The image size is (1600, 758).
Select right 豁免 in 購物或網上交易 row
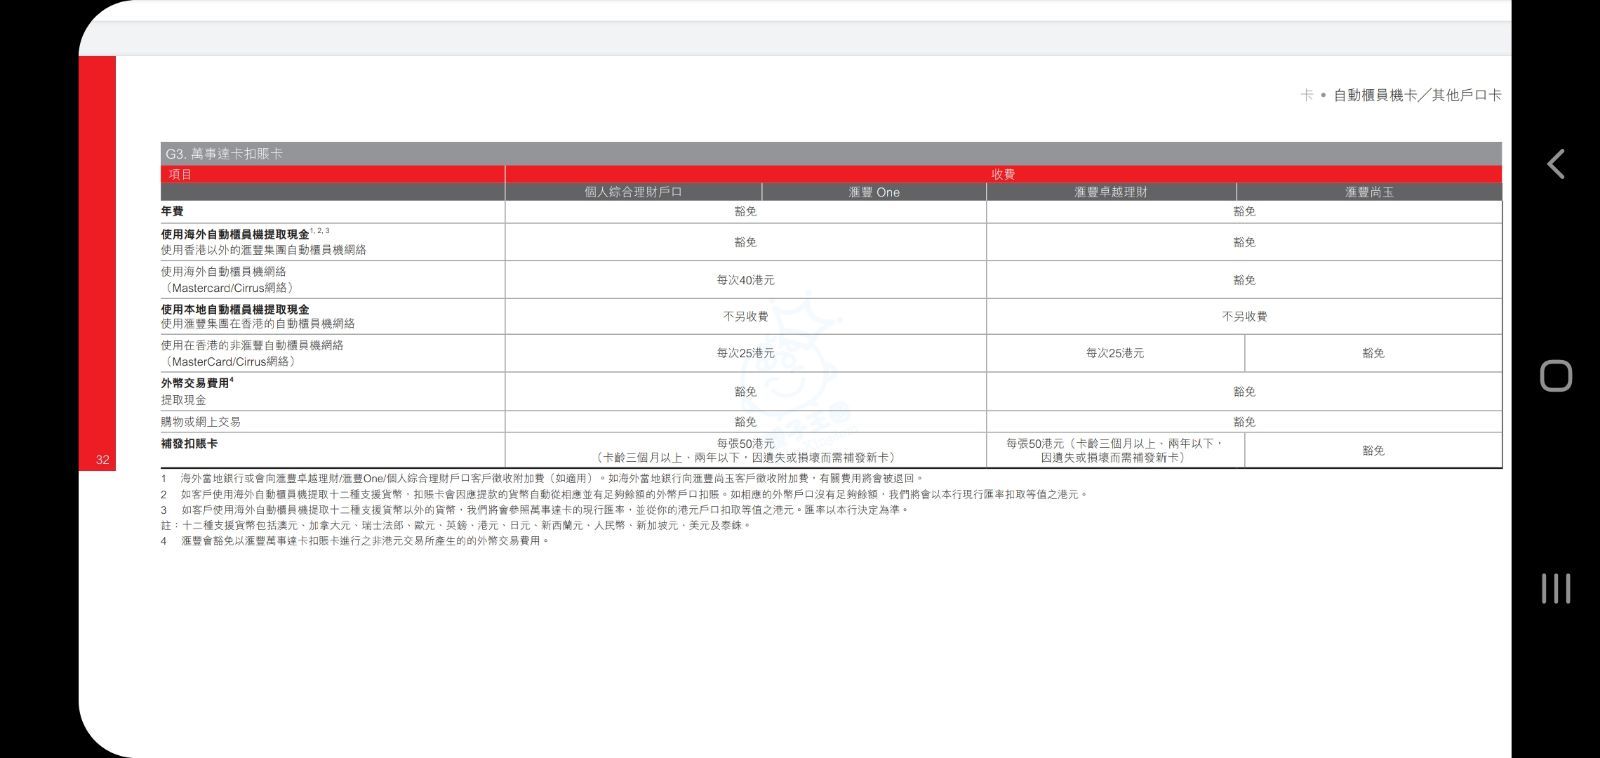1244,422
